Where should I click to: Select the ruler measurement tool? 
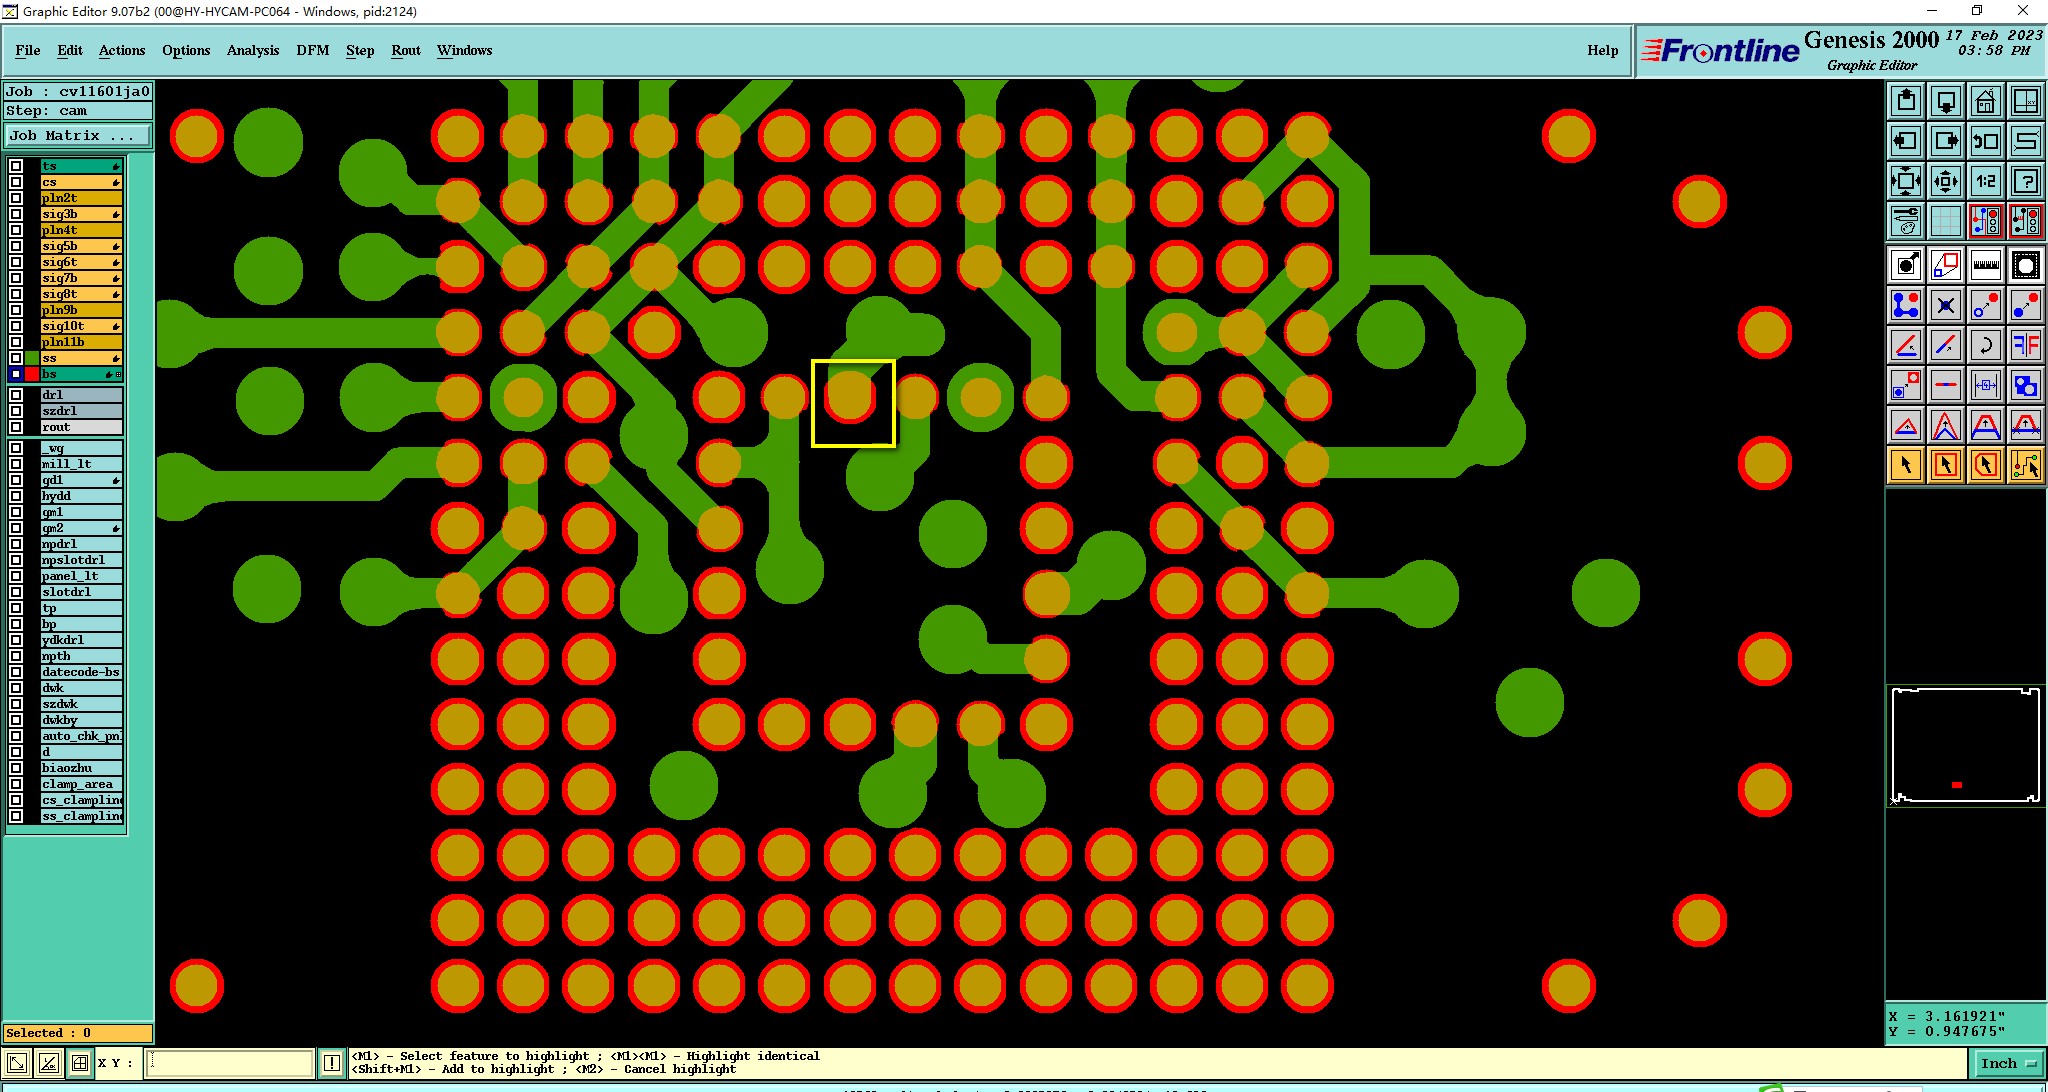[x=1985, y=265]
